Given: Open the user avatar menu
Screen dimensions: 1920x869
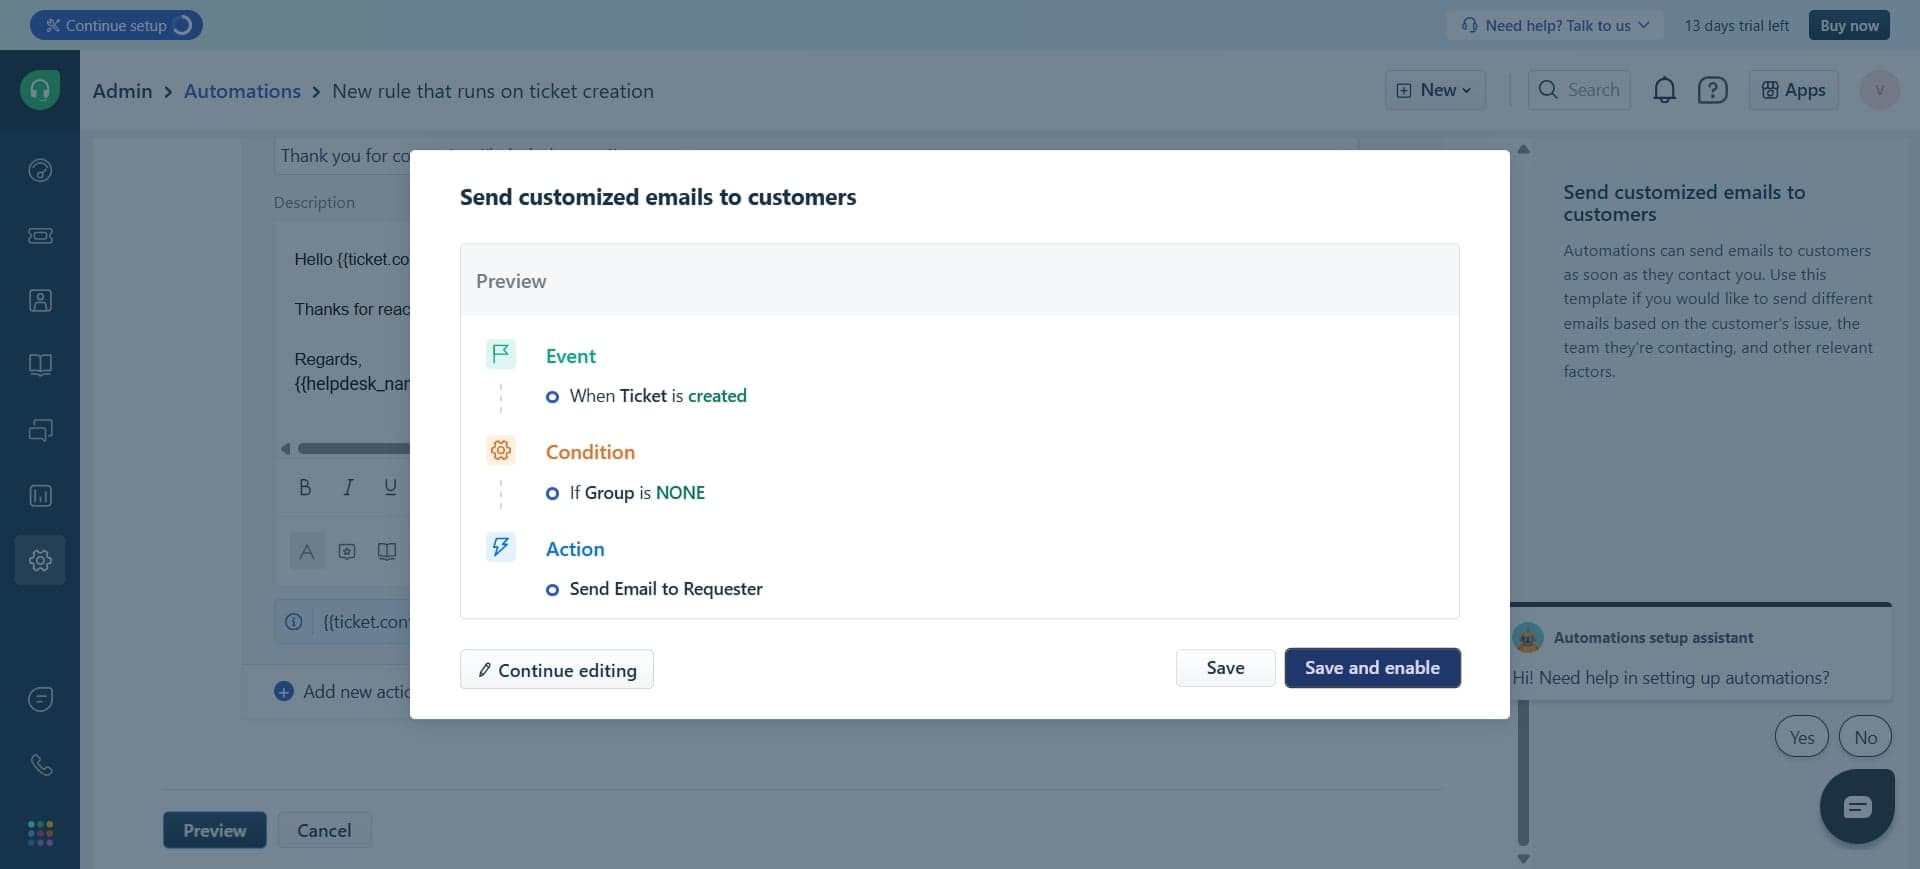Looking at the screenshot, I should tap(1879, 90).
